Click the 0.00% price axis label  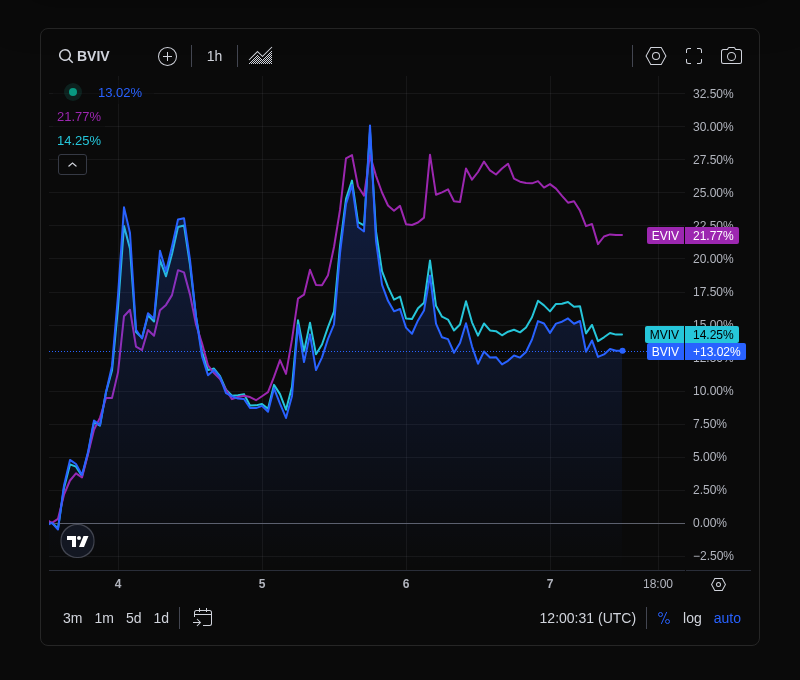click(710, 523)
